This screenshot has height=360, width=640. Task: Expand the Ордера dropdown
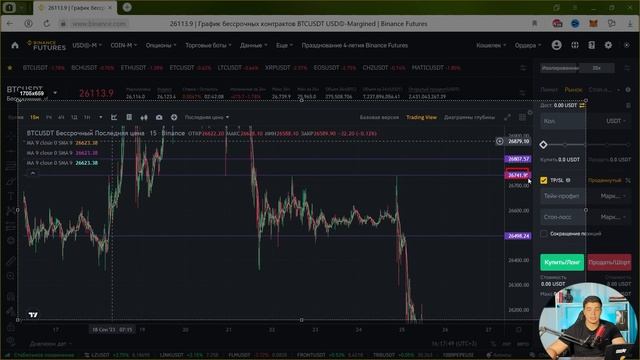[528, 45]
